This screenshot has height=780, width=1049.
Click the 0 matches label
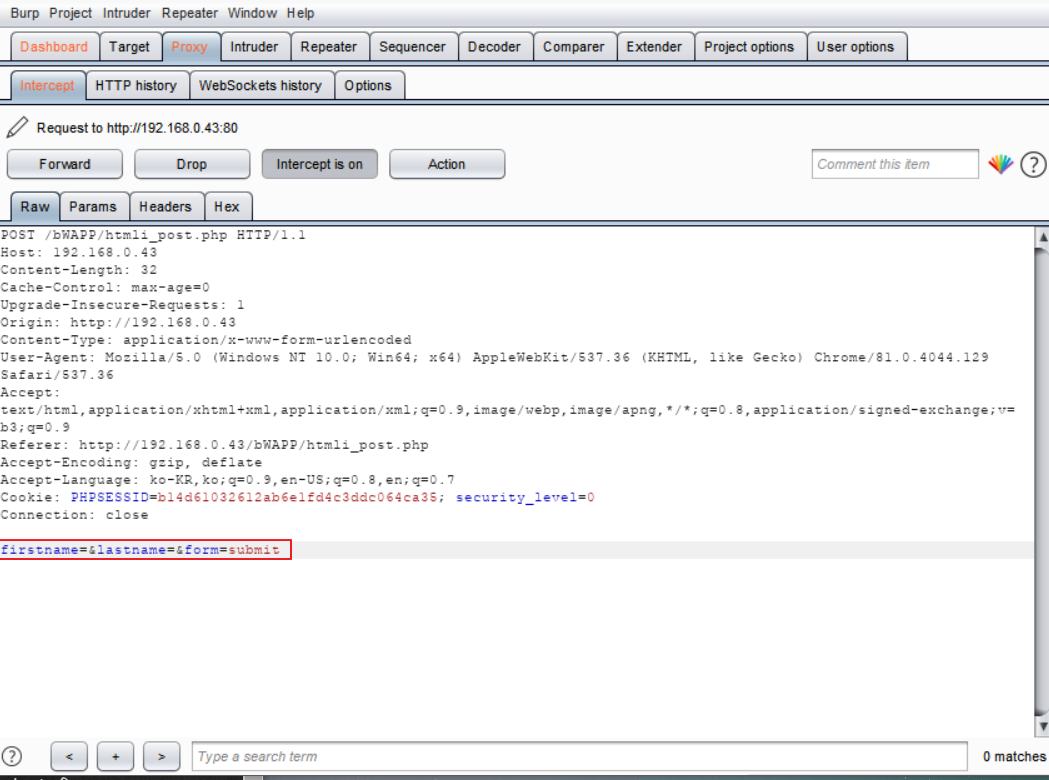(x=1014, y=757)
